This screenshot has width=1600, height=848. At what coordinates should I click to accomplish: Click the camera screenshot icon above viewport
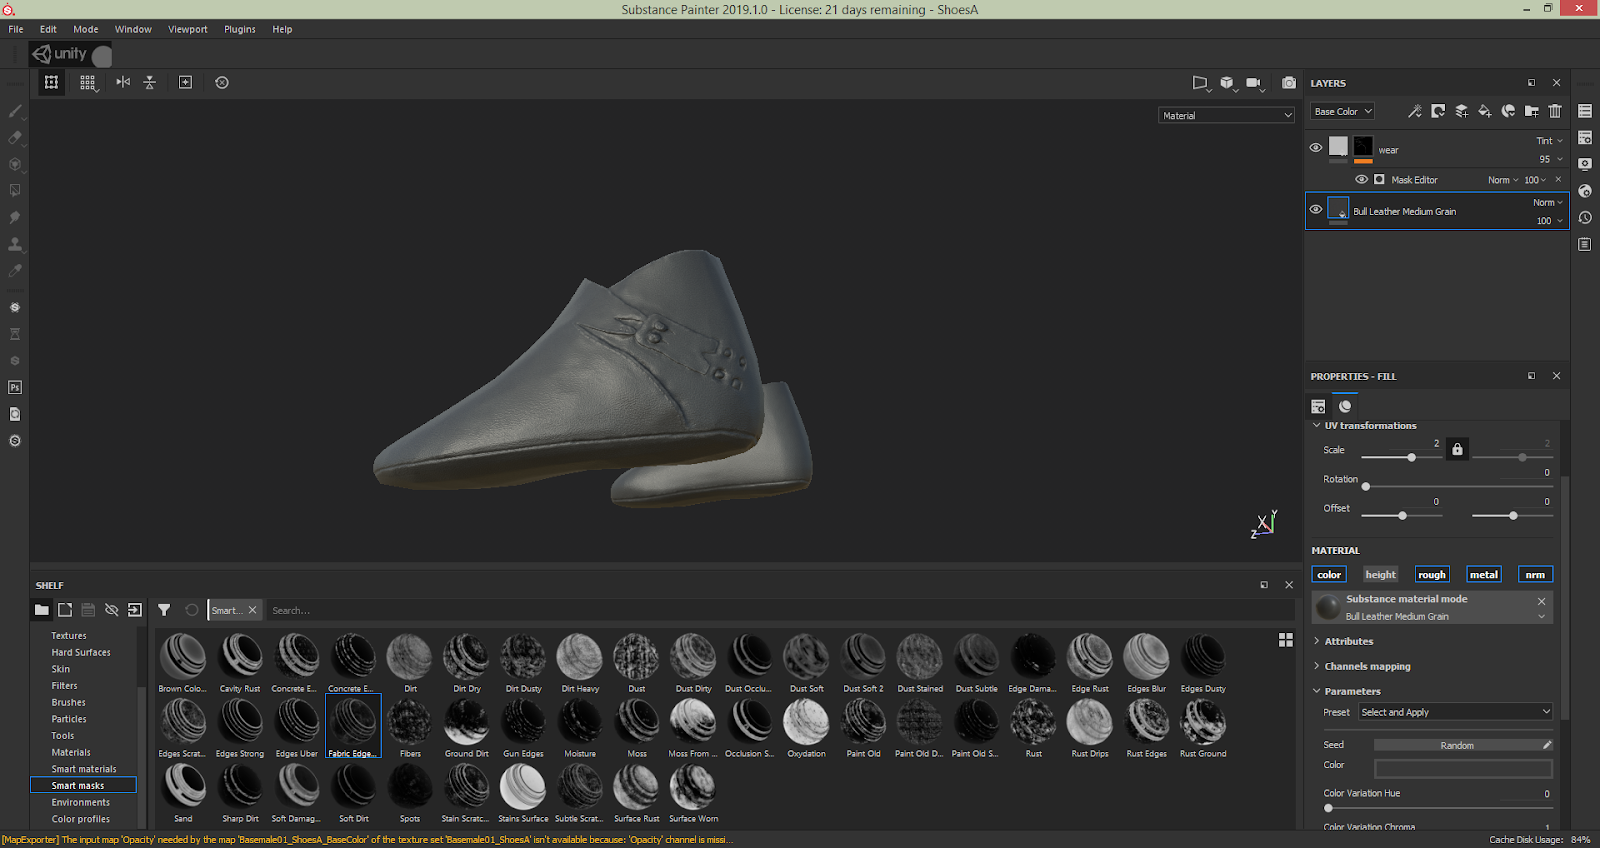1289,83
